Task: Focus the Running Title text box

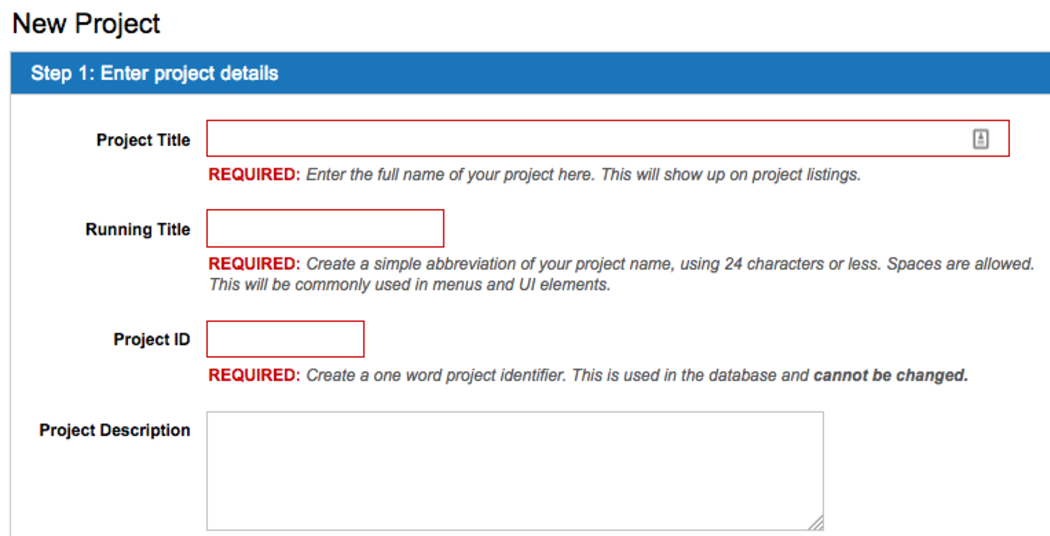Action: [x=325, y=228]
